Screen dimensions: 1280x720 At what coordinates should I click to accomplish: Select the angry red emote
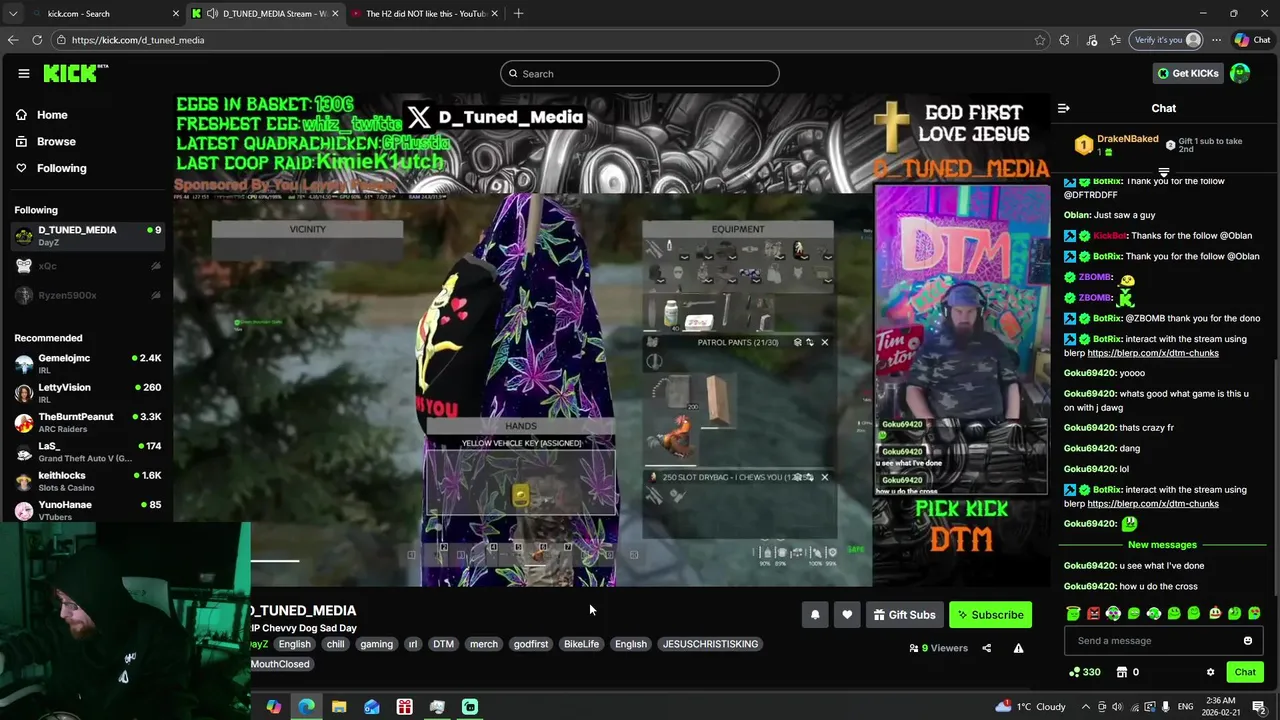pyautogui.click(x=1093, y=613)
